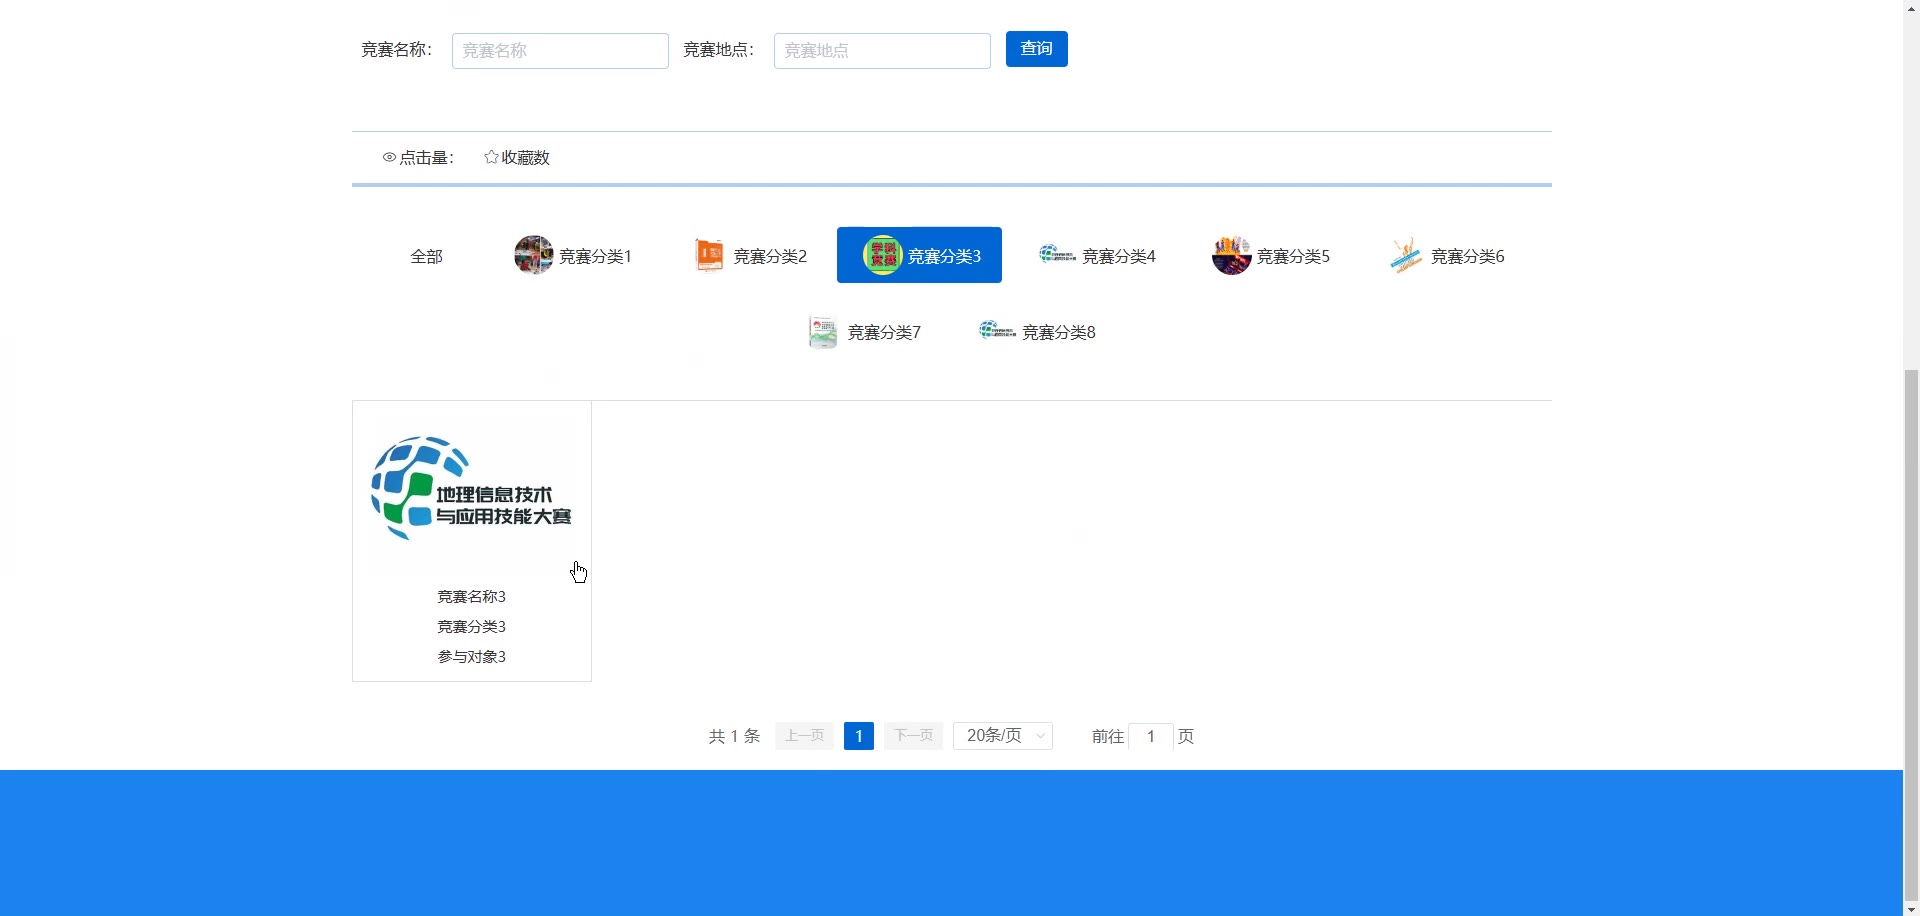Click the 竞赛分类4 globe logo icon
Screen dimensions: 1920x916
[x=1057, y=254]
